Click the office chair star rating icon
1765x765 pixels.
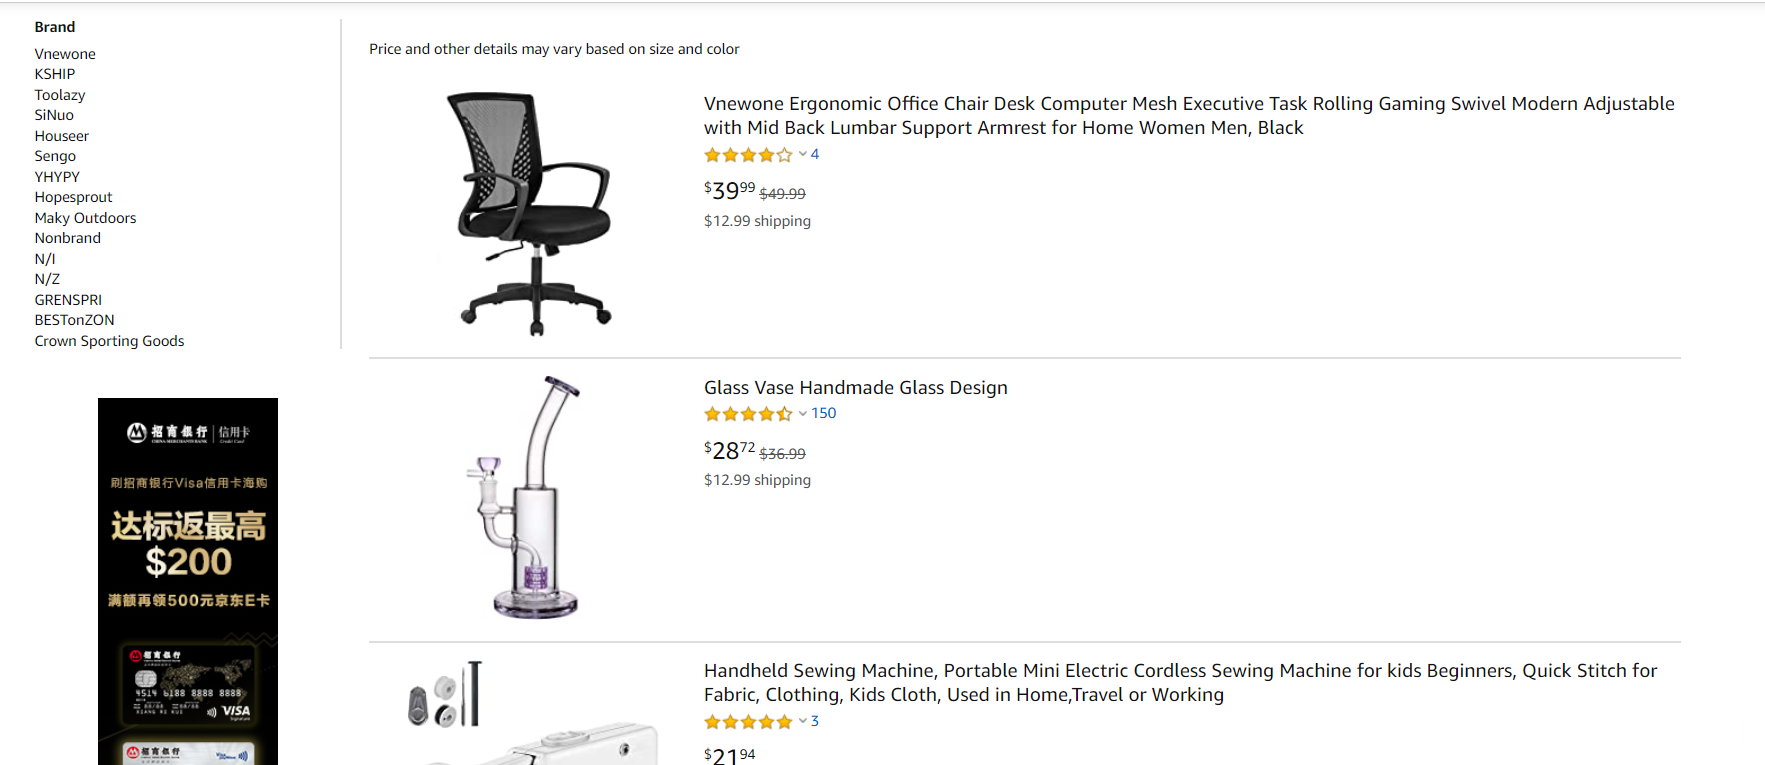click(x=748, y=155)
